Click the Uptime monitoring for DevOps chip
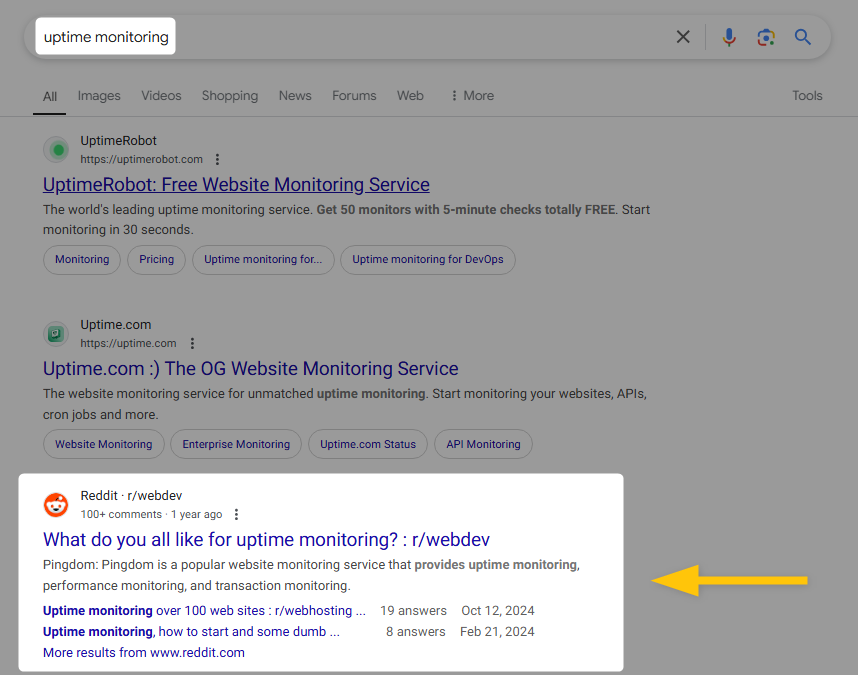The image size is (858, 675). 428,259
